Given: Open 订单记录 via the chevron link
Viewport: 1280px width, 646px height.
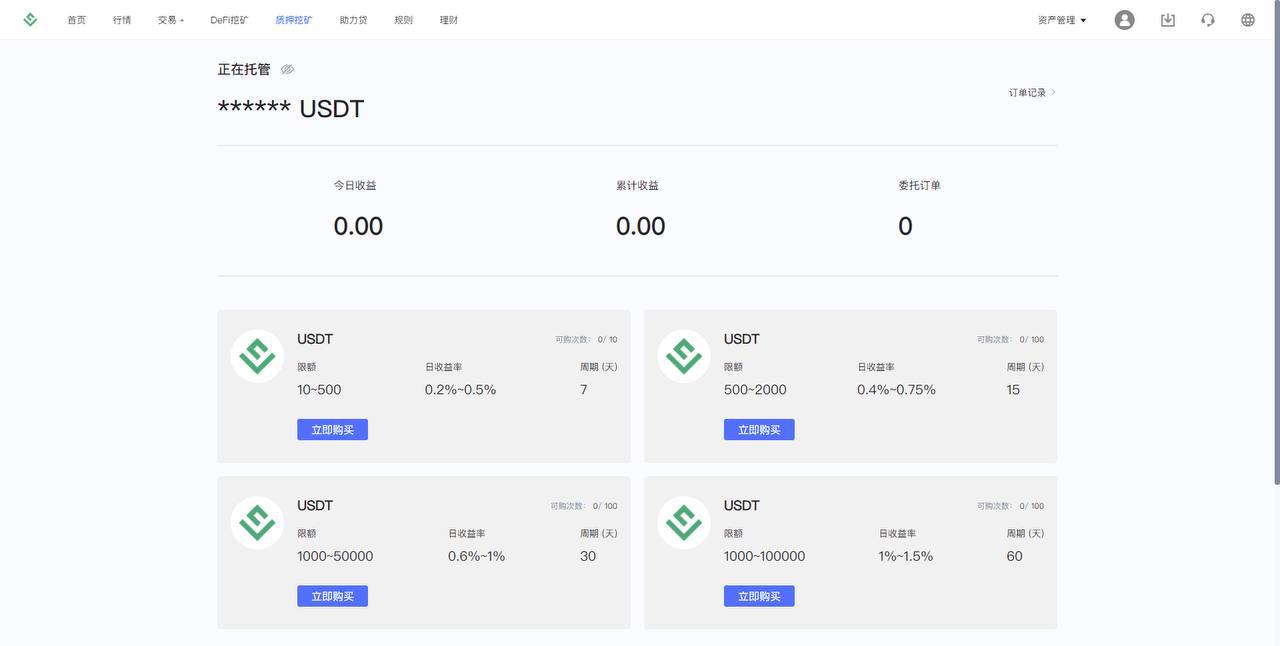Looking at the screenshot, I should click(1032, 93).
